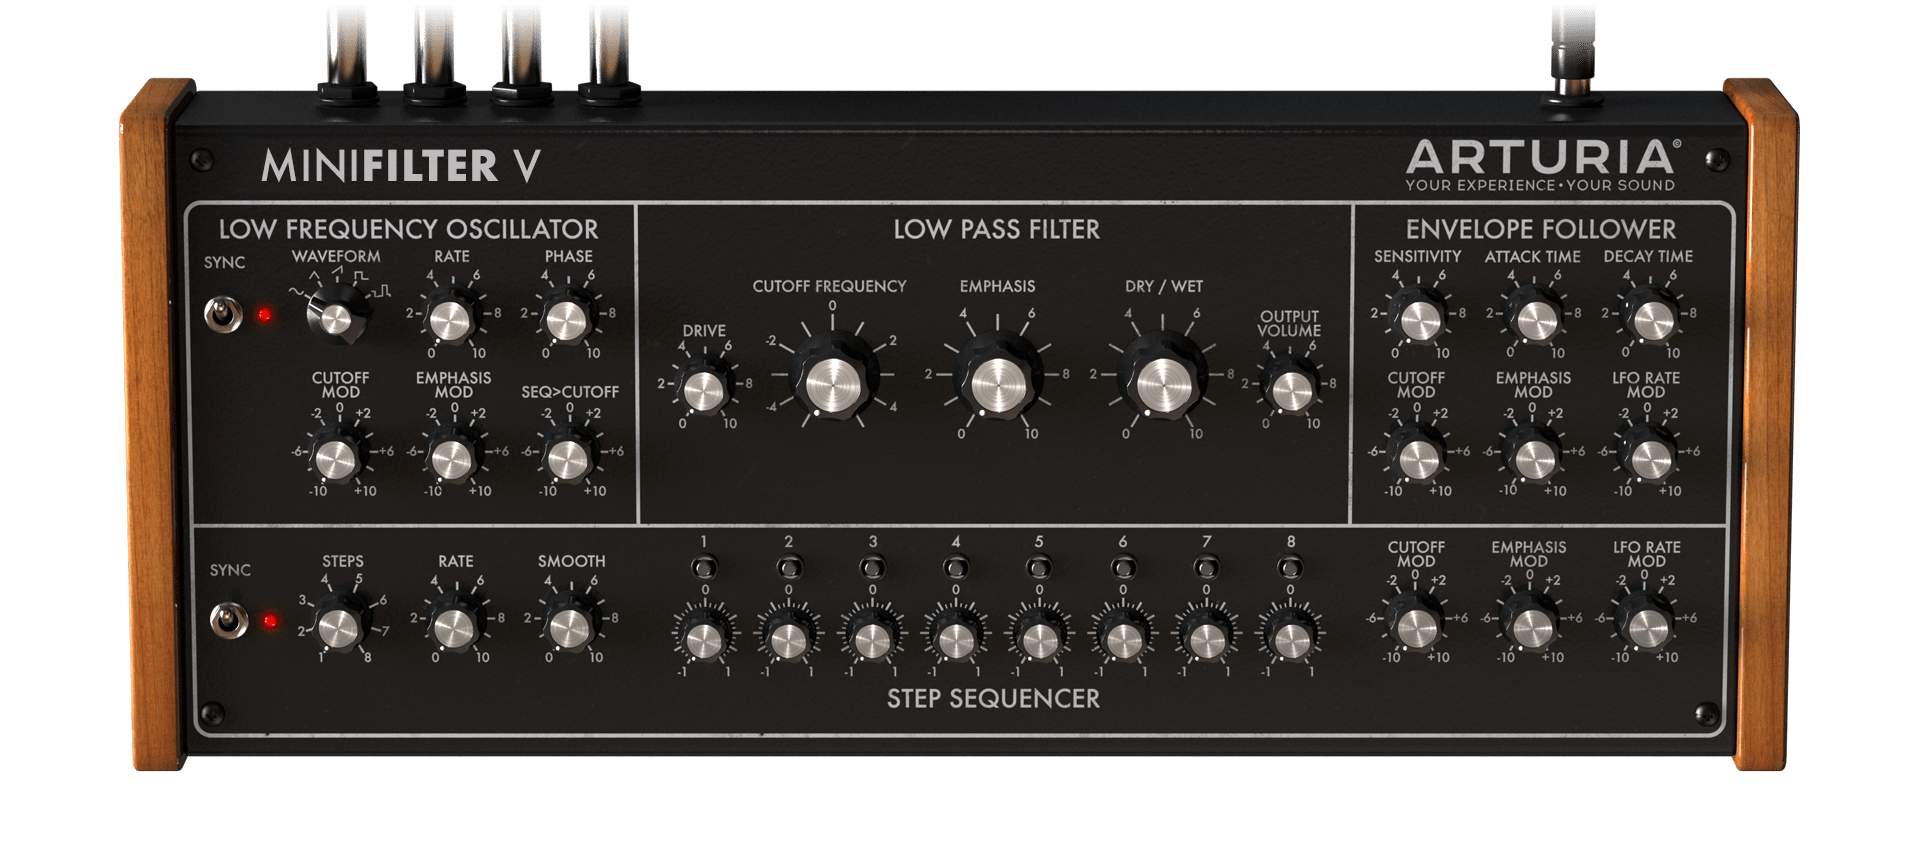Screen dimensions: 1920x864
Task: Click the LFO Waveform selector knob
Action: tap(338, 316)
